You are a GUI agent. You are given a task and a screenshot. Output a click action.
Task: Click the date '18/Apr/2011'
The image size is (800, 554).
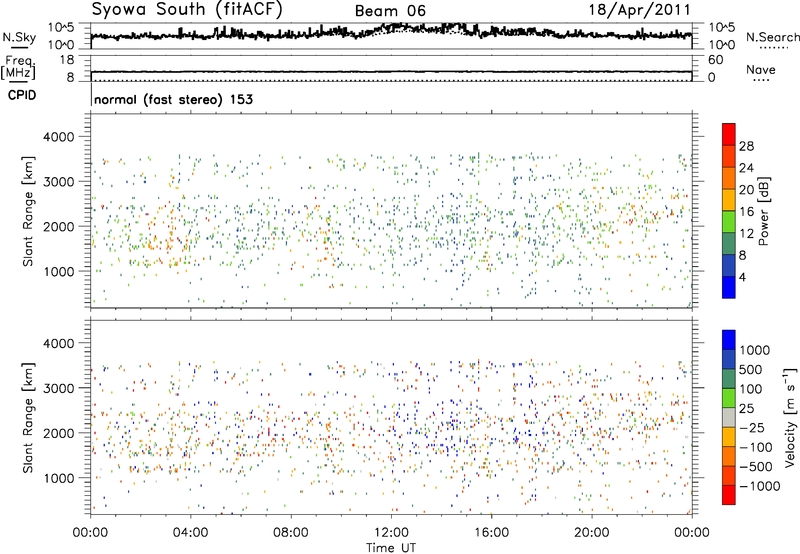click(640, 10)
